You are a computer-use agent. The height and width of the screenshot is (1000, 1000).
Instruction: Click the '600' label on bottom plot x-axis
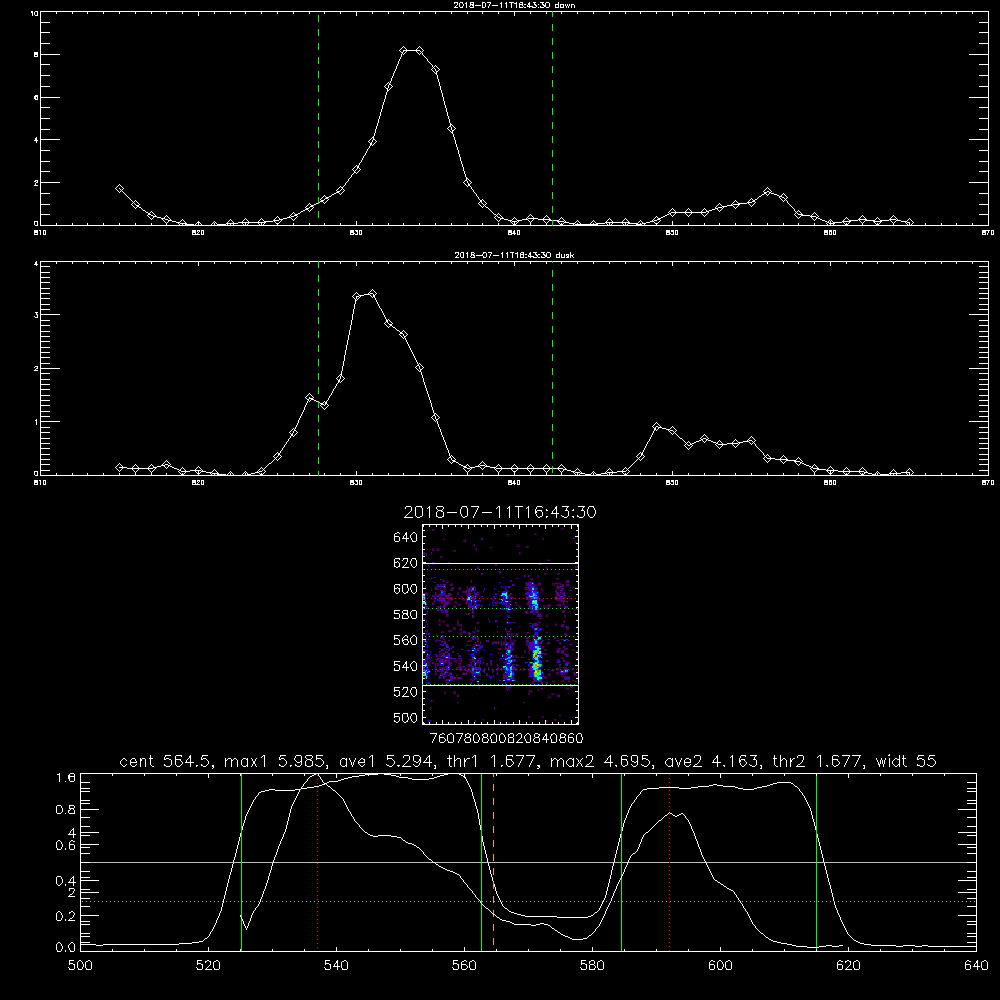(x=721, y=966)
